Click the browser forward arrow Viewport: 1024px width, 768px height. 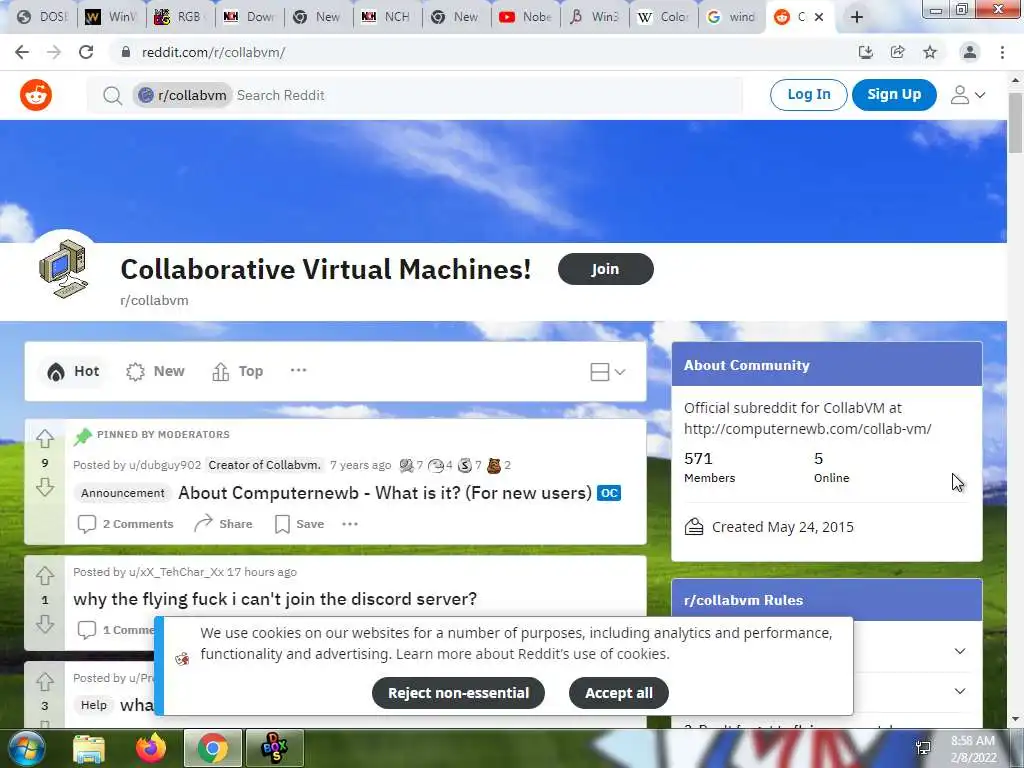[x=54, y=52]
